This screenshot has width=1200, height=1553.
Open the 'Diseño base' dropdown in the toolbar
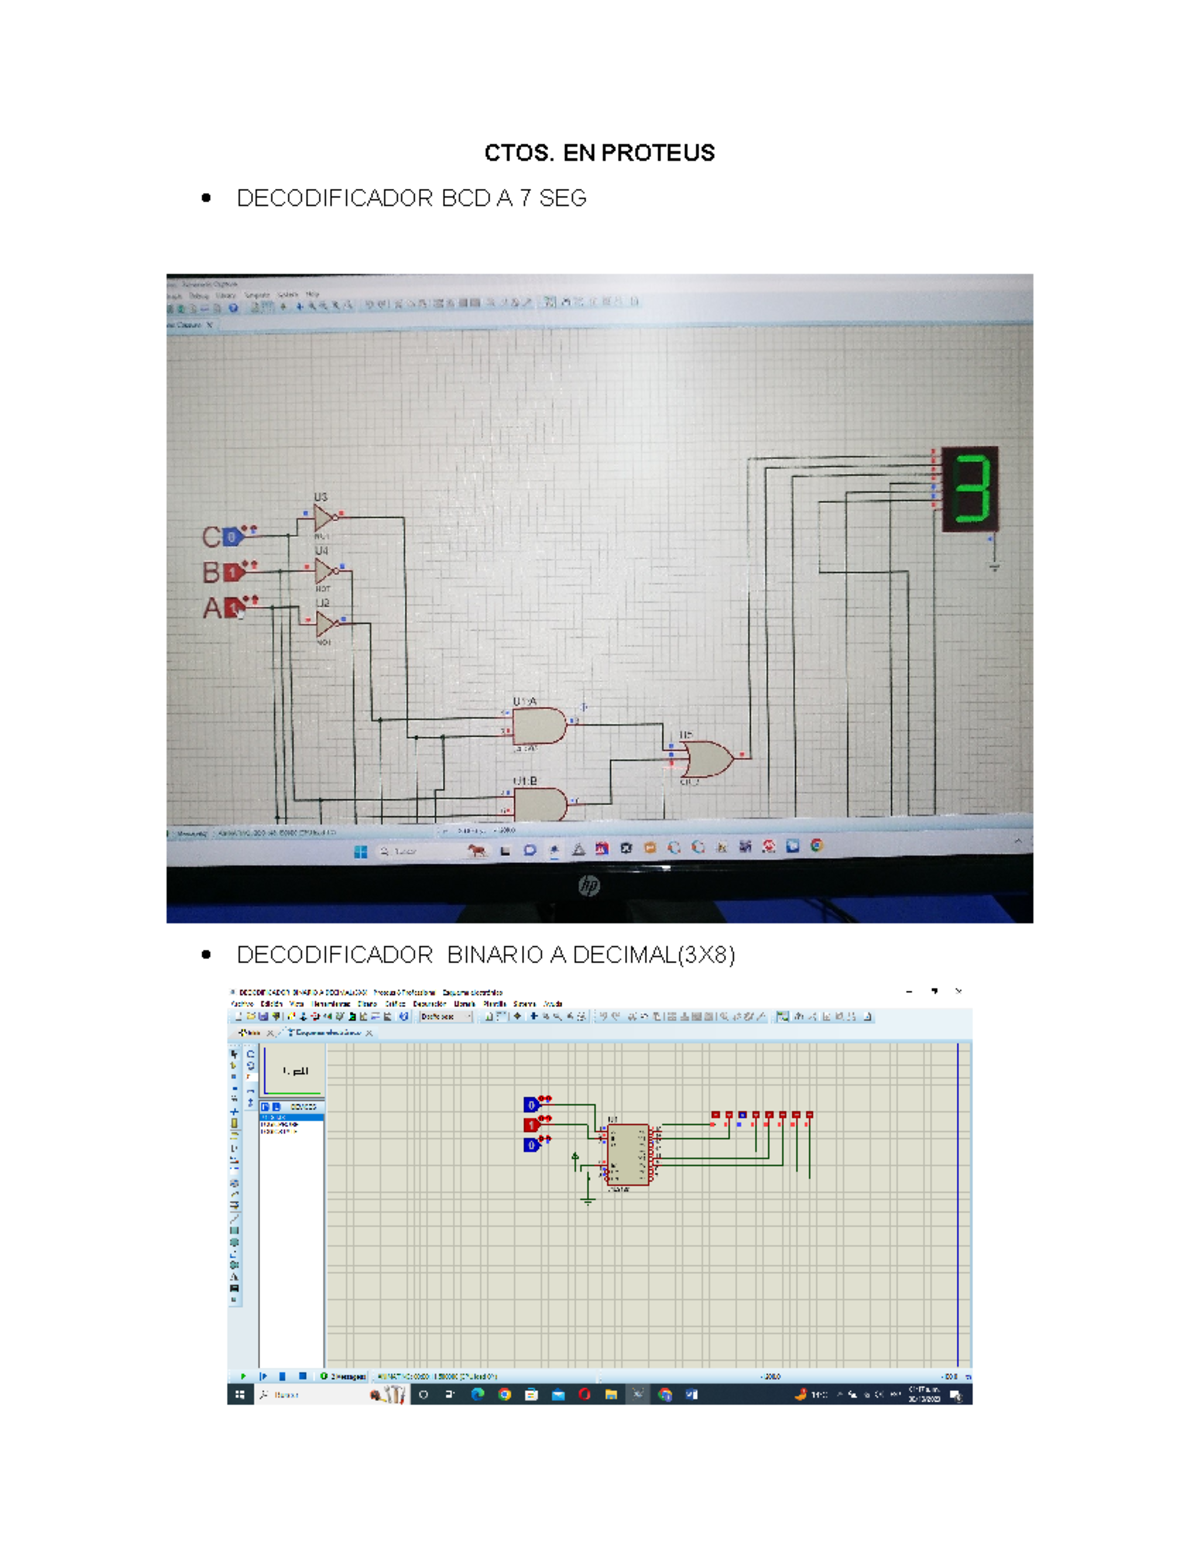click(446, 1016)
